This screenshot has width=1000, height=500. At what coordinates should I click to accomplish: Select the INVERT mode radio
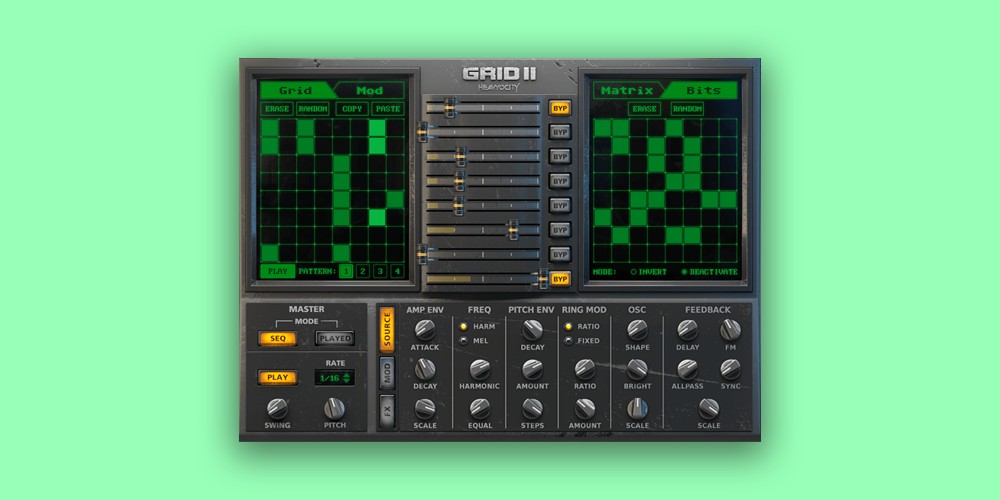648,272
